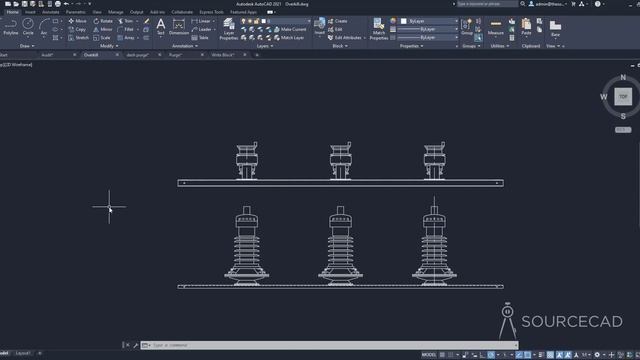Open the layer selection dropdown

pos(276,21)
